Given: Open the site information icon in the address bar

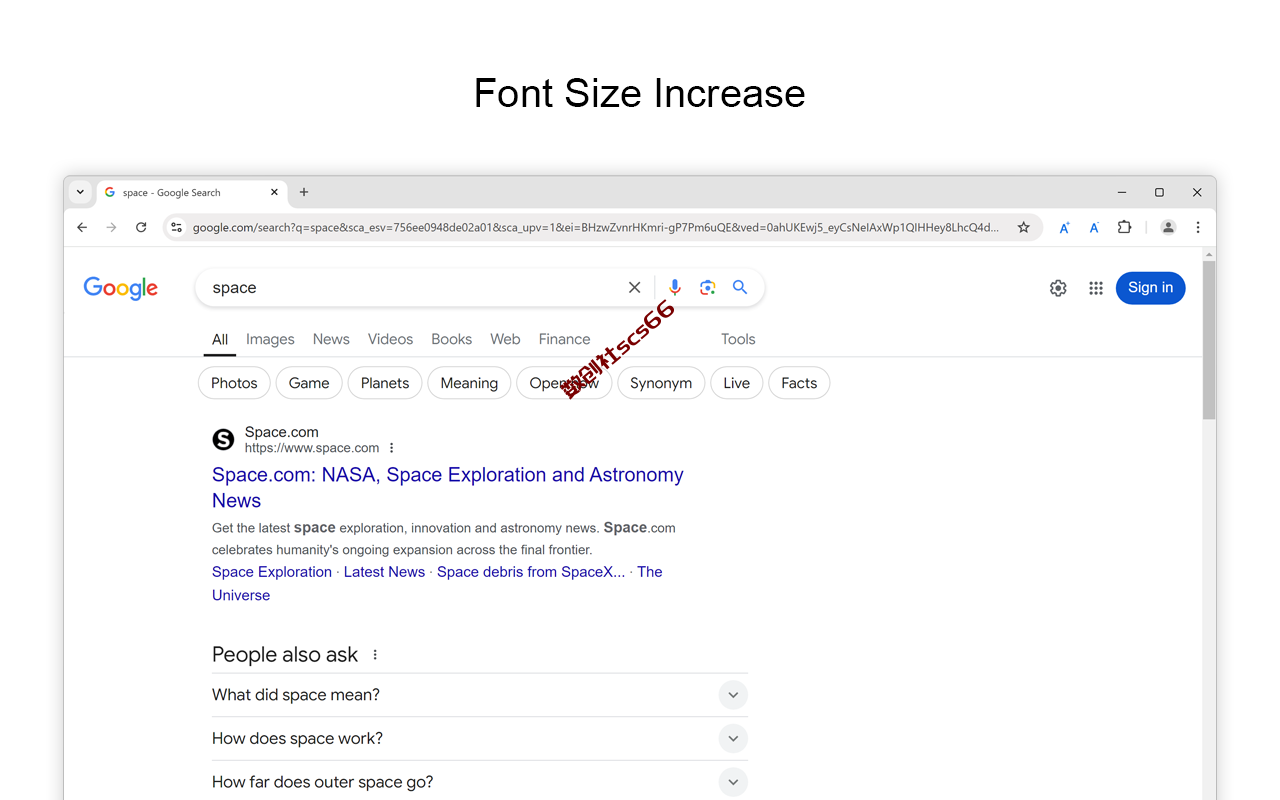Looking at the screenshot, I should [x=177, y=228].
